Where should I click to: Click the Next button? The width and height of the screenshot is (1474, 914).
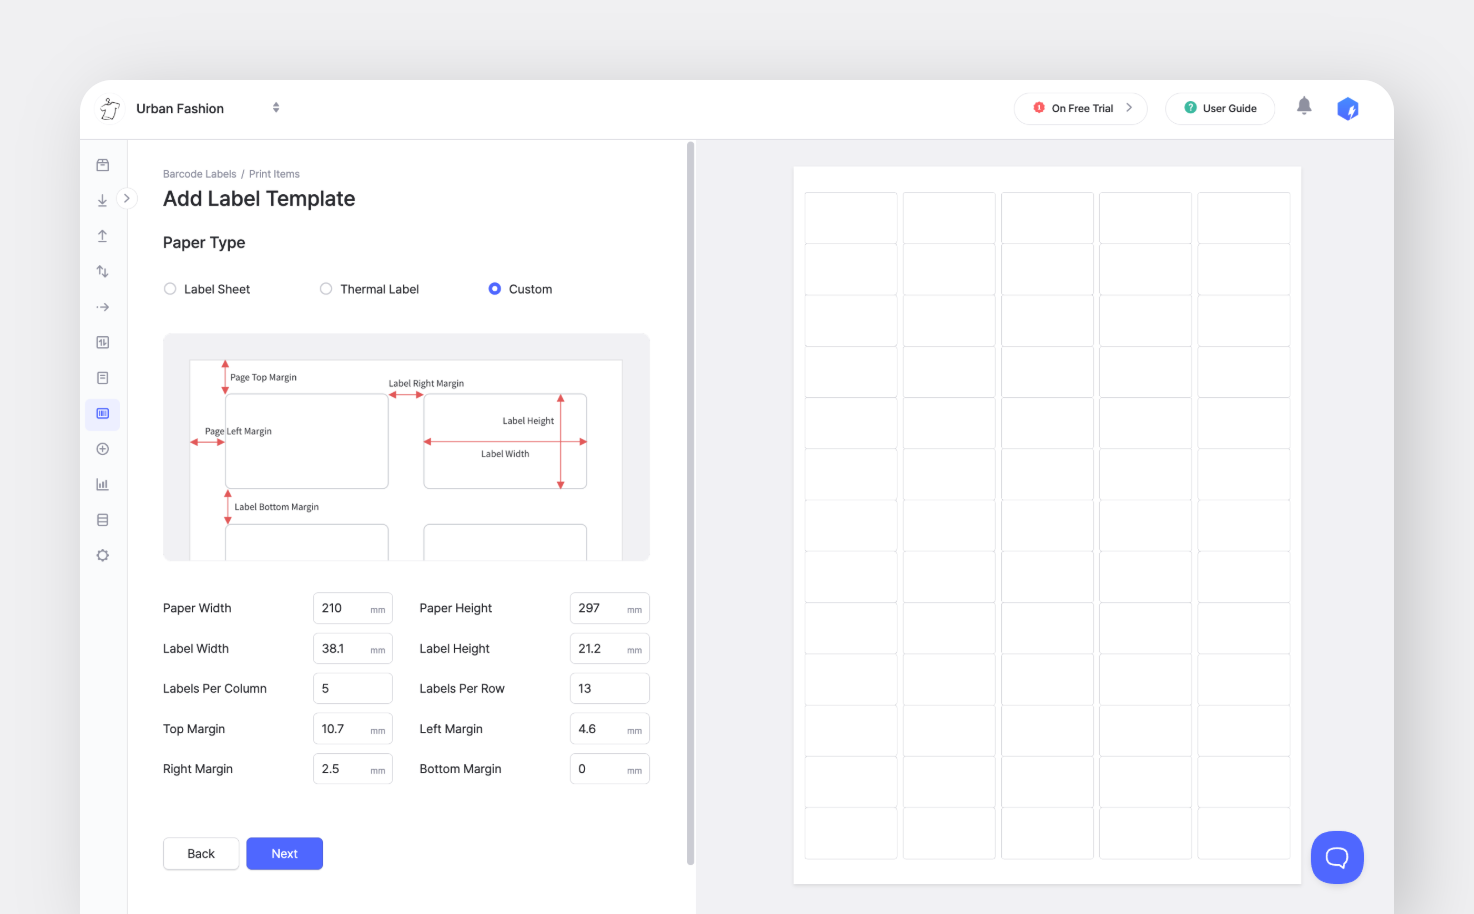(284, 853)
